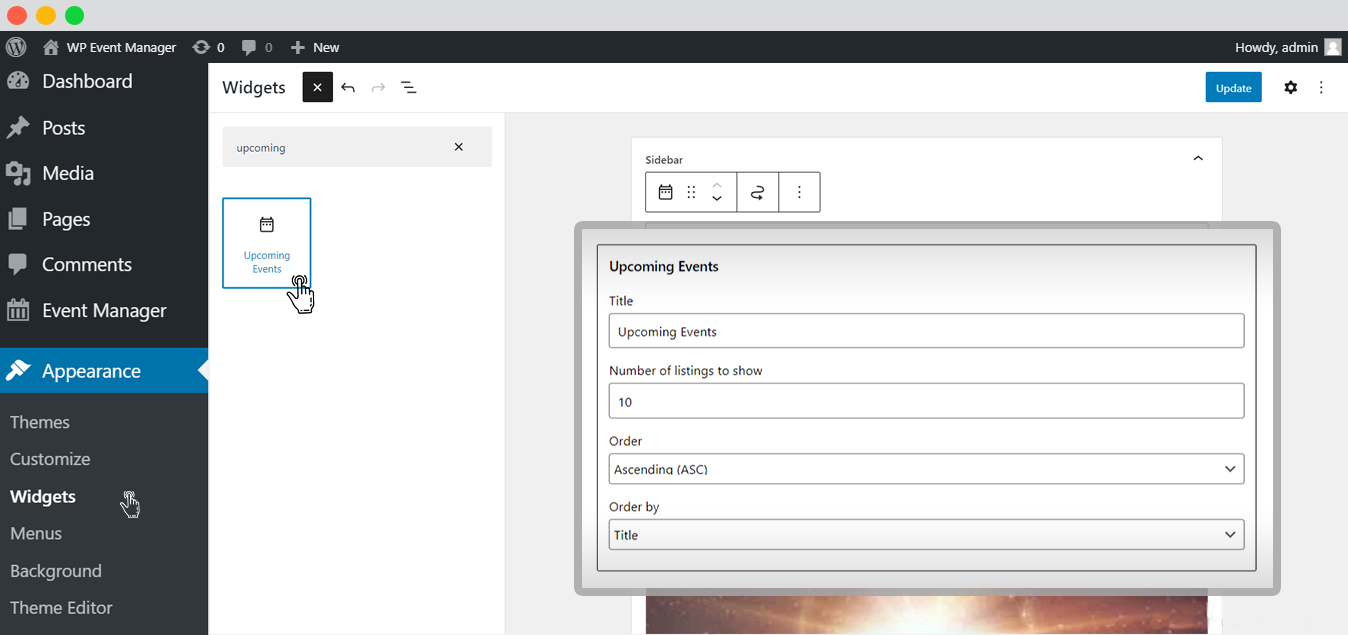The width and height of the screenshot is (1348, 635).
Task: Open block toolbar more options menu
Action: point(799,192)
